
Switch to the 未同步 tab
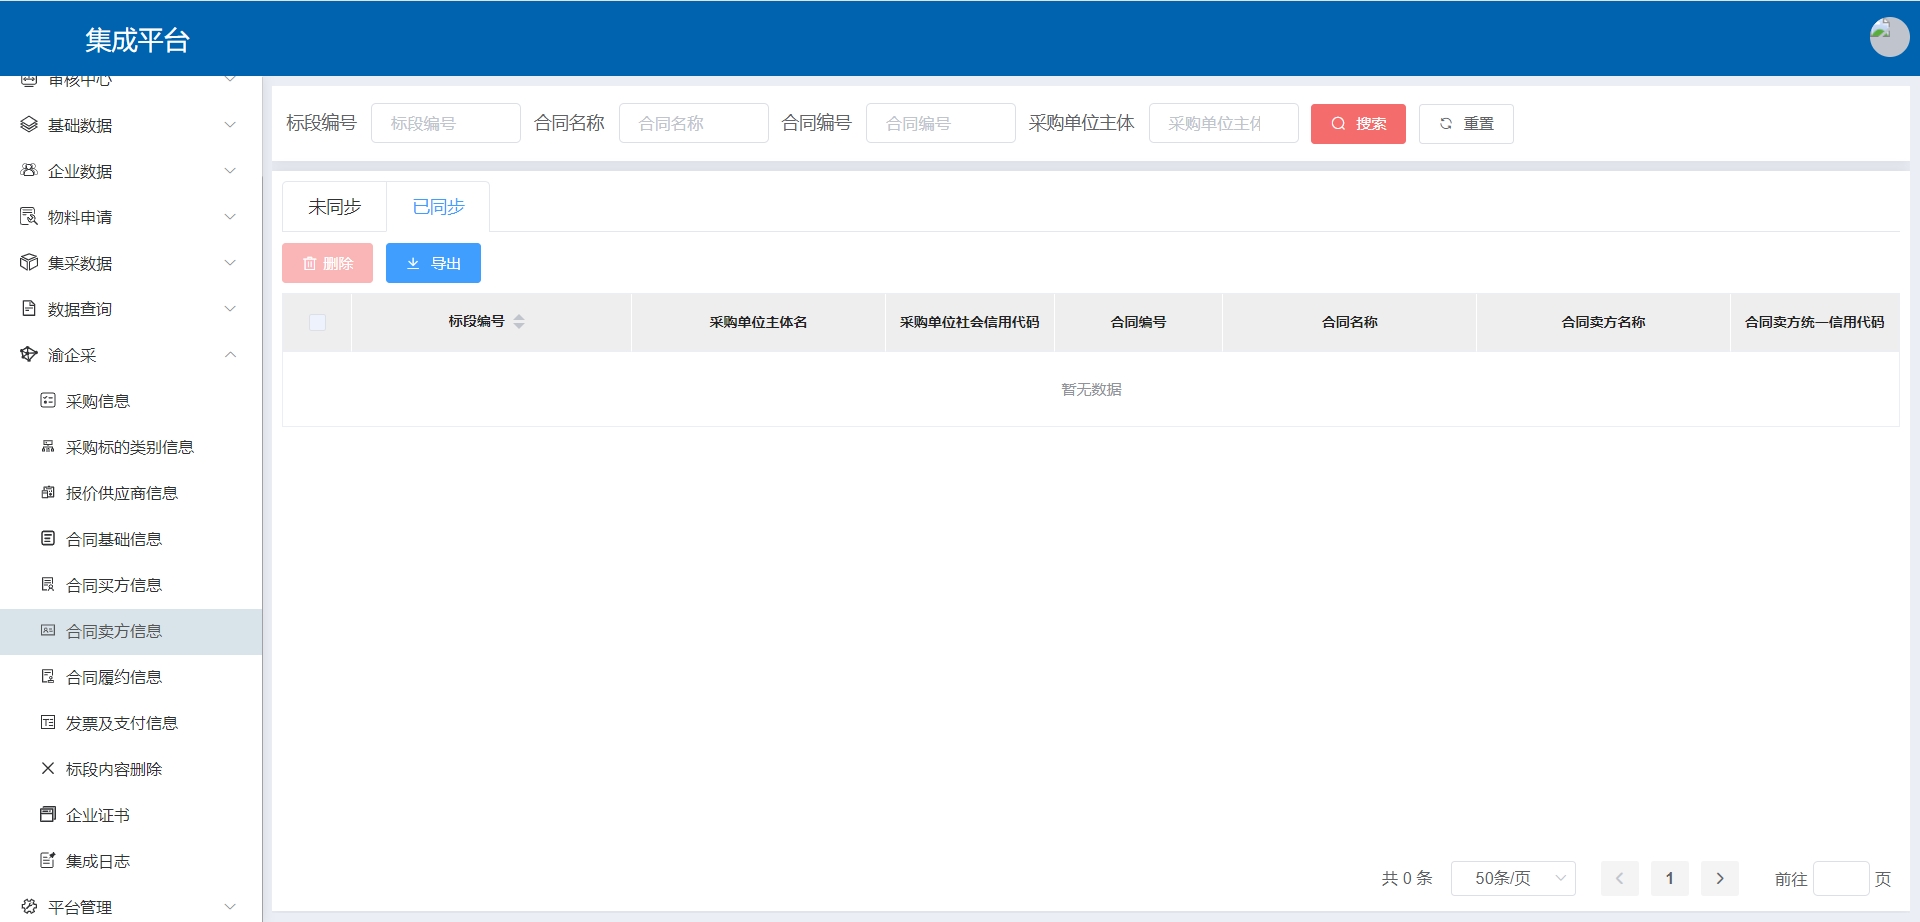click(334, 207)
